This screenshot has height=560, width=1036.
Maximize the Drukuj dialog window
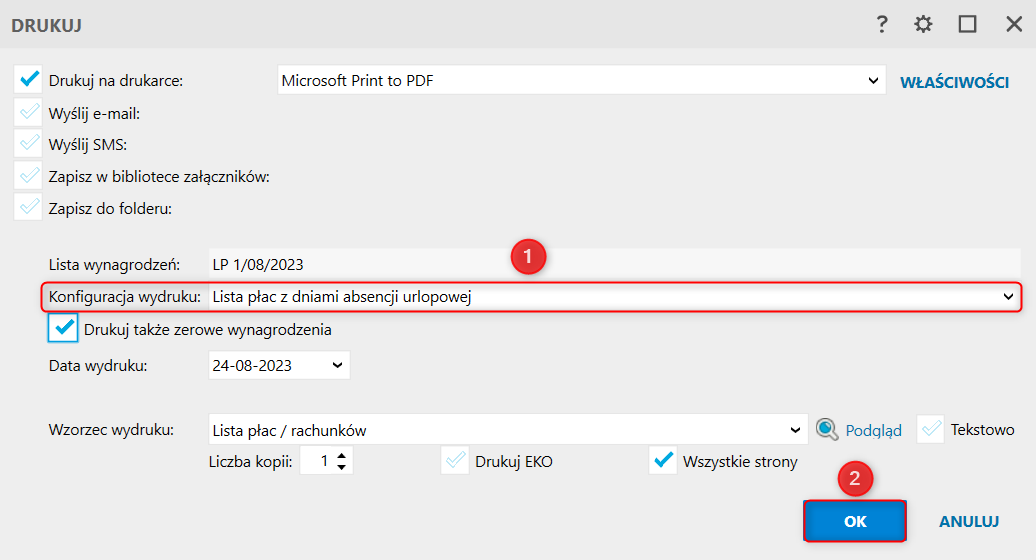point(967,25)
